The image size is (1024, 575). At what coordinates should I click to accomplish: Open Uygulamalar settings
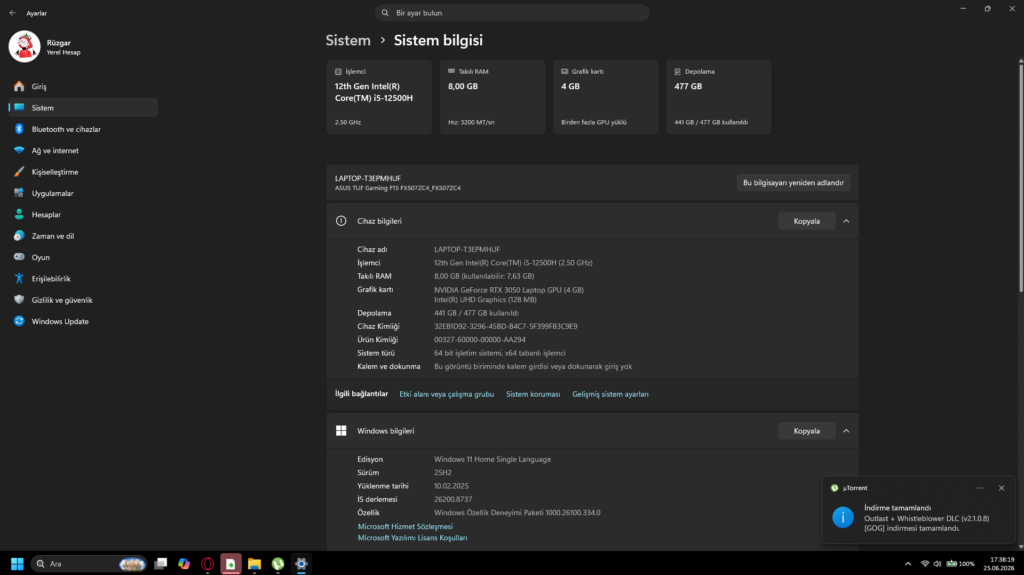(x=83, y=193)
